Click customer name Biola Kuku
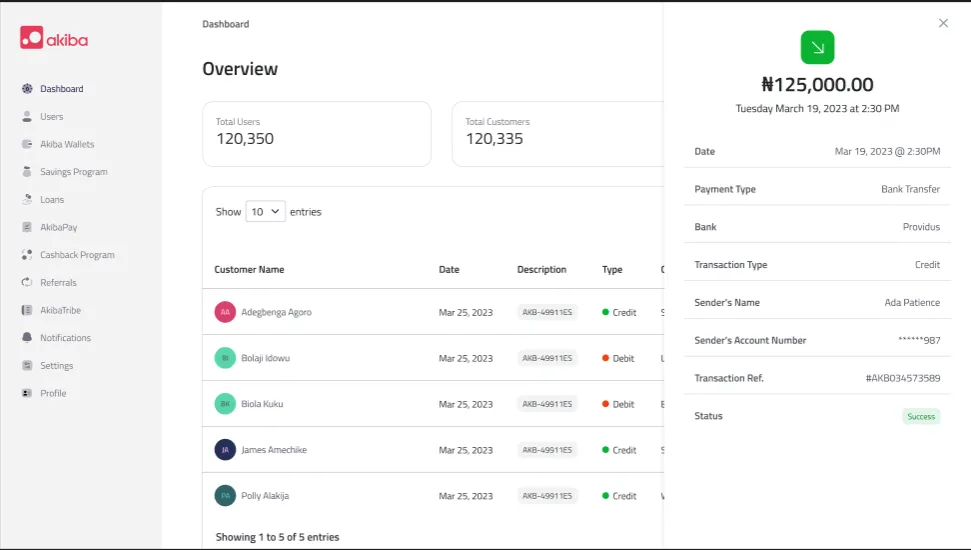The height and width of the screenshot is (550, 971). [262, 404]
